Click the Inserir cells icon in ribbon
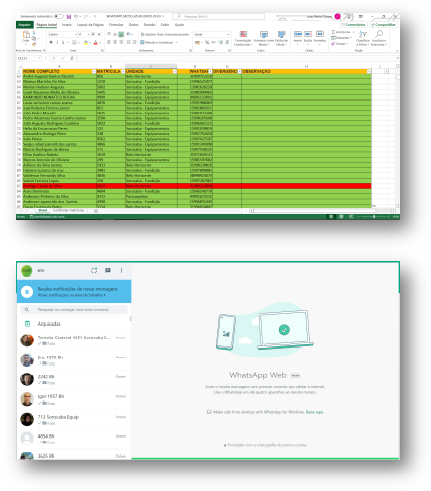 [x=298, y=34]
